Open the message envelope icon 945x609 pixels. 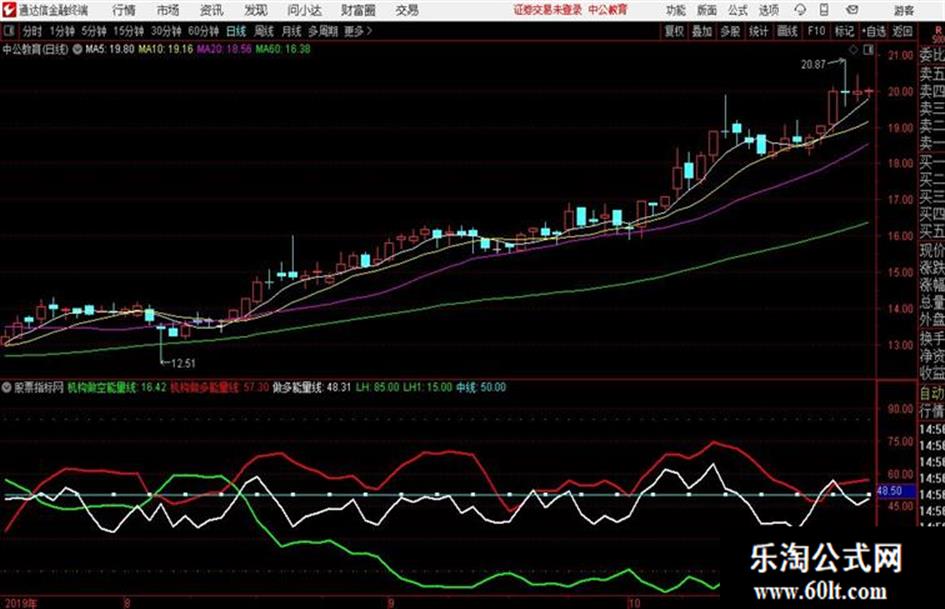coord(852,10)
